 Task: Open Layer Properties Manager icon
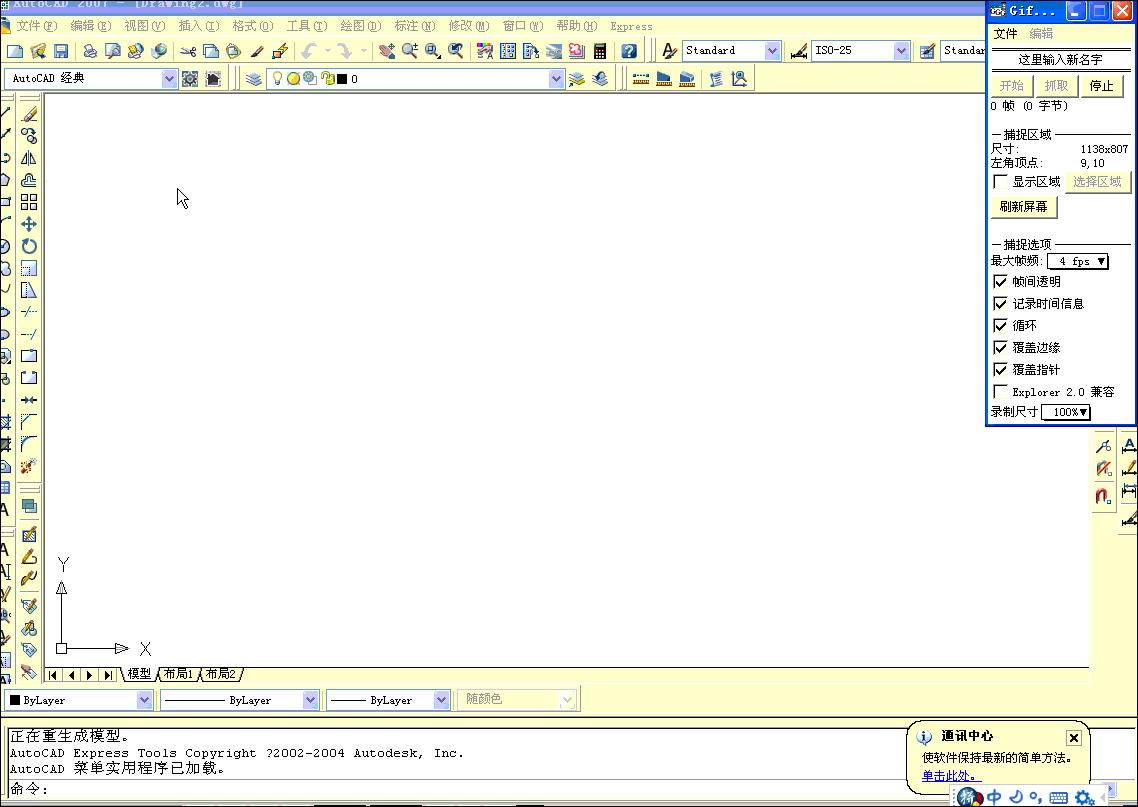(x=253, y=79)
